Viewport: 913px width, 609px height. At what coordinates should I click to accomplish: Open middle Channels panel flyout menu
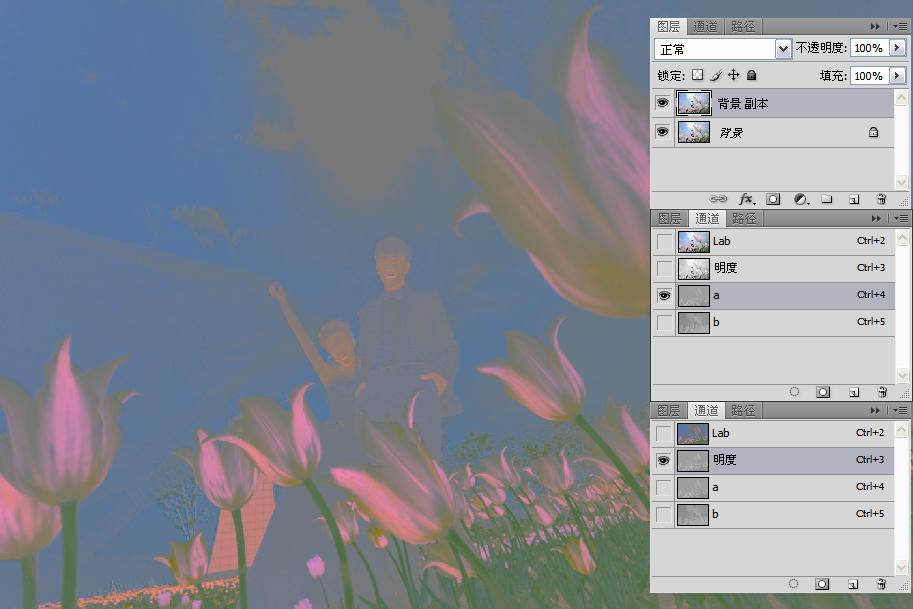(x=901, y=218)
